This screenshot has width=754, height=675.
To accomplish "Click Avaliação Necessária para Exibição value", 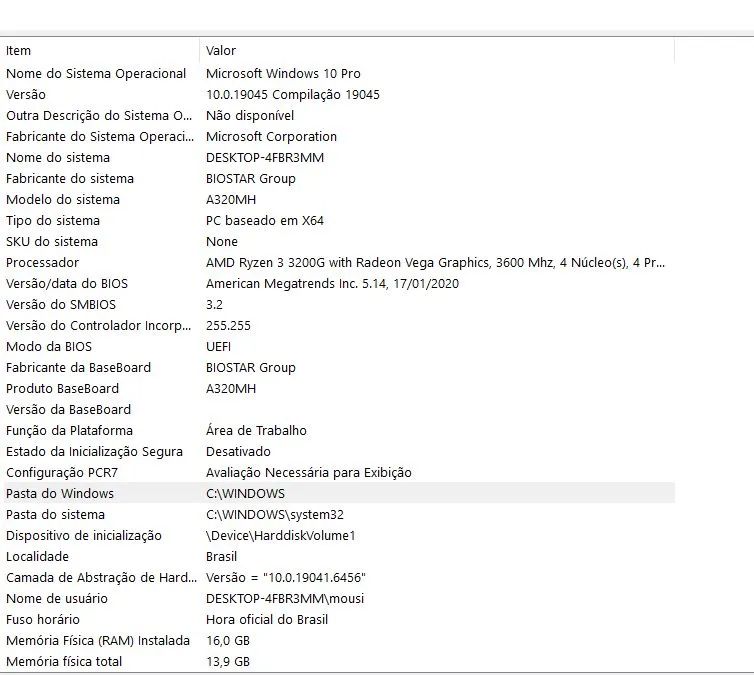I will (309, 473).
